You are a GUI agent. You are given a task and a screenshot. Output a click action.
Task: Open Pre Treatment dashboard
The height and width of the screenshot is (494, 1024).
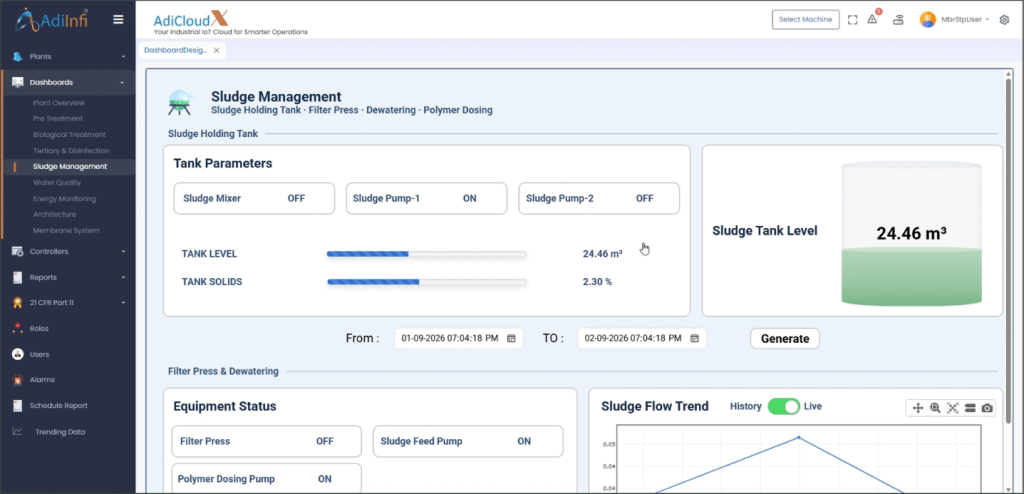coord(58,119)
